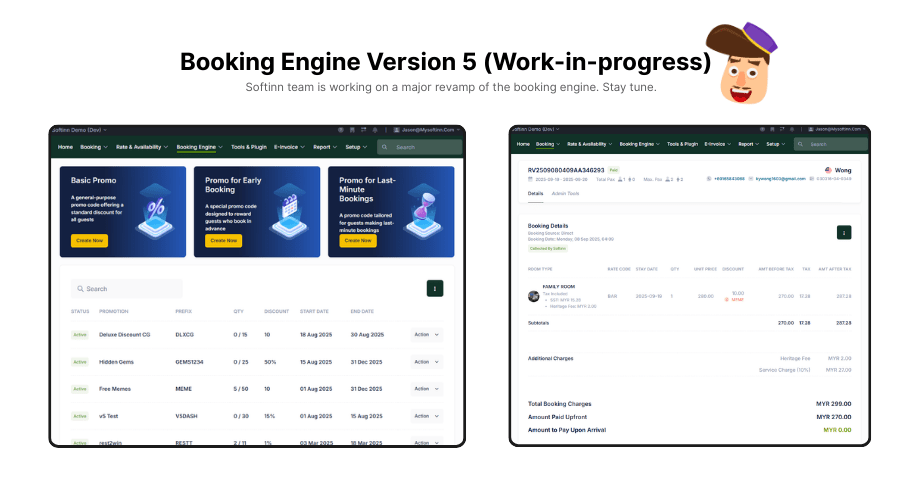Expand the underlined Booking Engine menu in the promo screenshot
This screenshot has height=481, width=920.
click(x=199, y=147)
